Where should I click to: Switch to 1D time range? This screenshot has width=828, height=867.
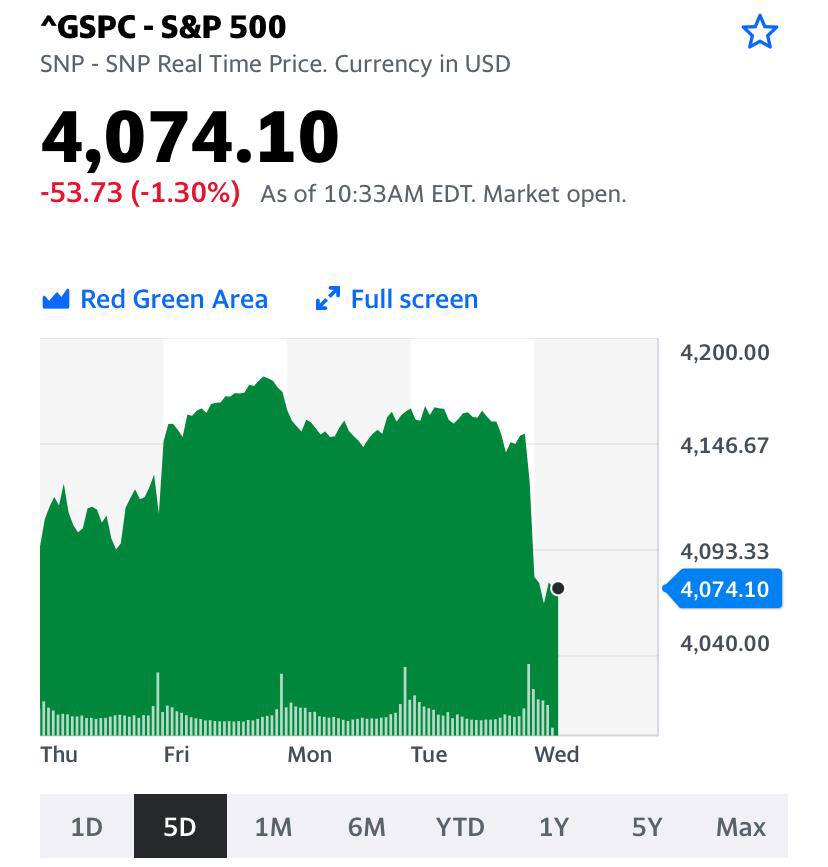tap(87, 827)
